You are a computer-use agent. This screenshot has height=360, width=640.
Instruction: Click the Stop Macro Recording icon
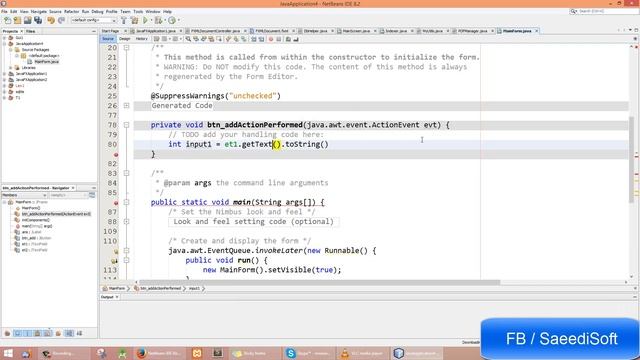pos(279,39)
